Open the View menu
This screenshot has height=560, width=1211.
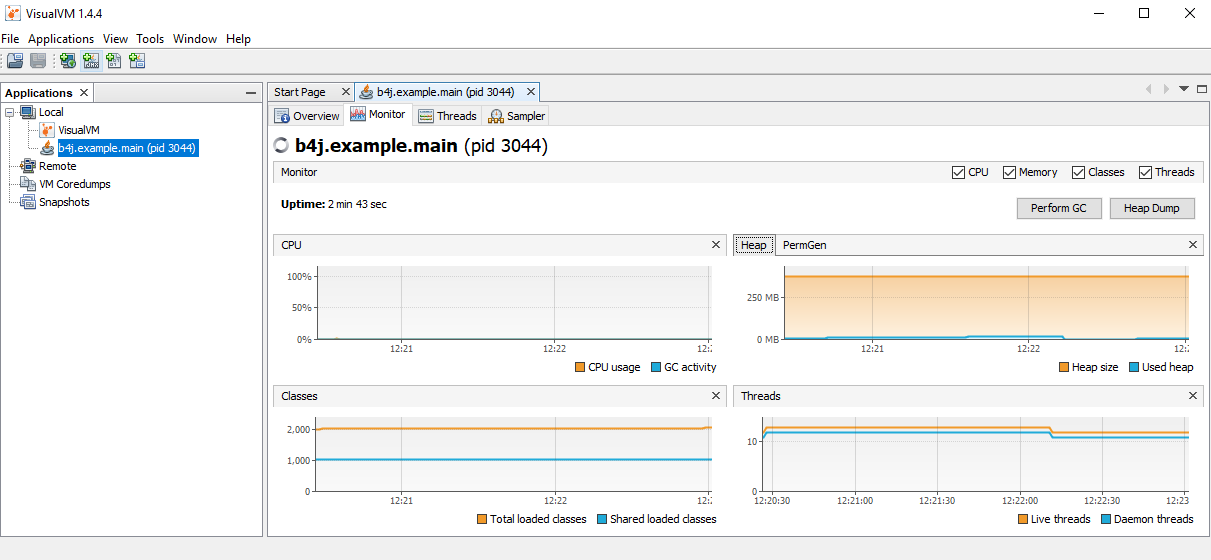[x=115, y=39]
